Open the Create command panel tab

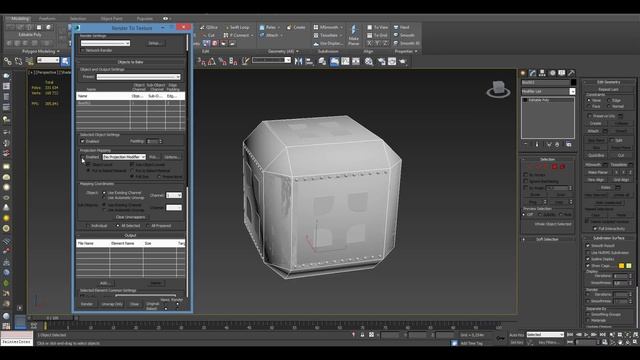[x=523, y=73]
